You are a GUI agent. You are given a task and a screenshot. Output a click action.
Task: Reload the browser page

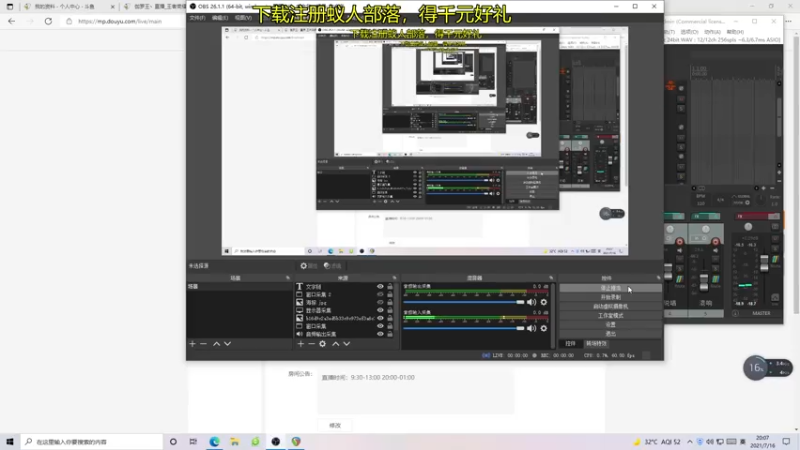click(x=48, y=21)
